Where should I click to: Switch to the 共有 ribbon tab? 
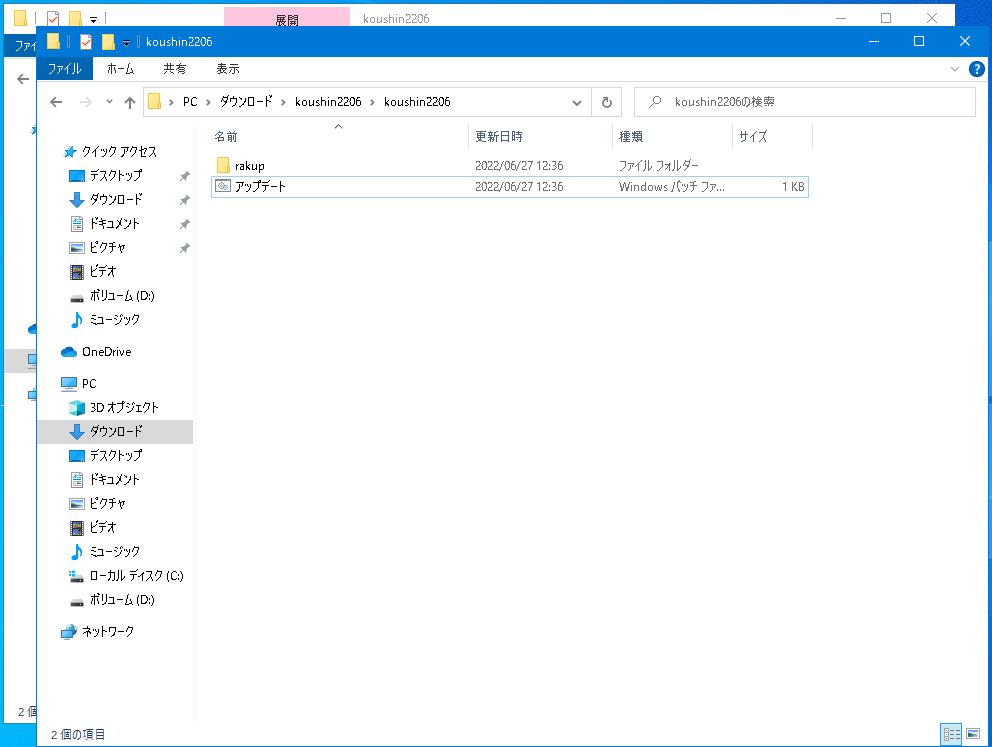point(174,68)
